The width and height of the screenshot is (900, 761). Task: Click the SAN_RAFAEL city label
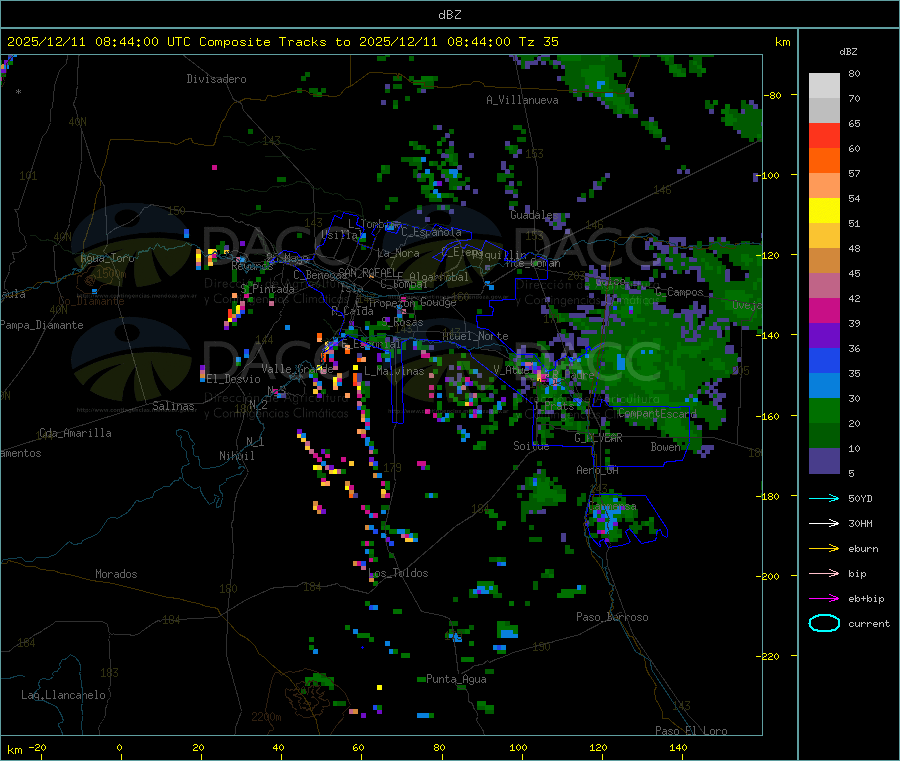coord(367,272)
